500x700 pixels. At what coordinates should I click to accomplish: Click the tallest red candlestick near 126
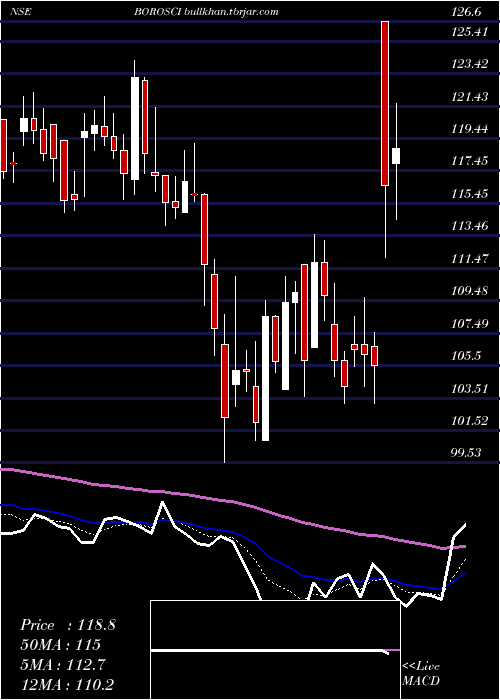point(385,103)
